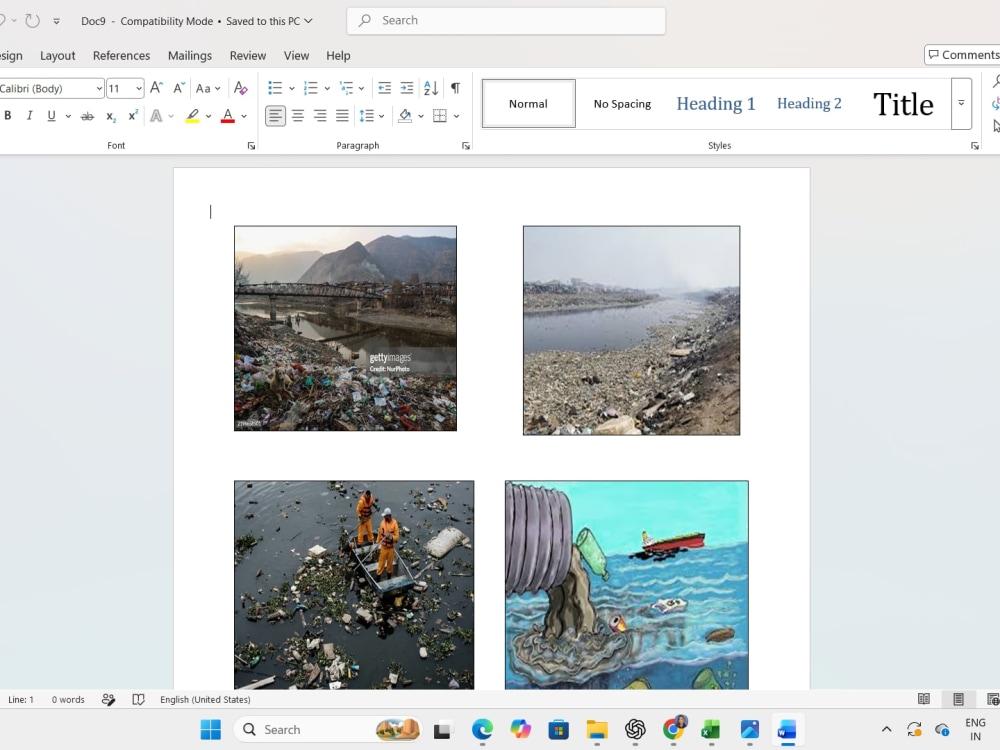Click Line and Paragraph Spacing icon

point(367,116)
